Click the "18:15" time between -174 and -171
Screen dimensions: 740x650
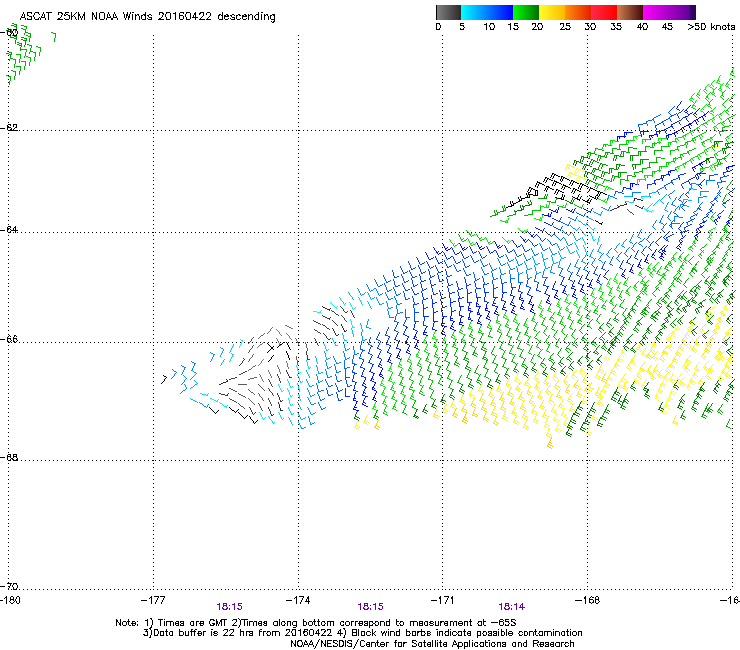pos(370,607)
